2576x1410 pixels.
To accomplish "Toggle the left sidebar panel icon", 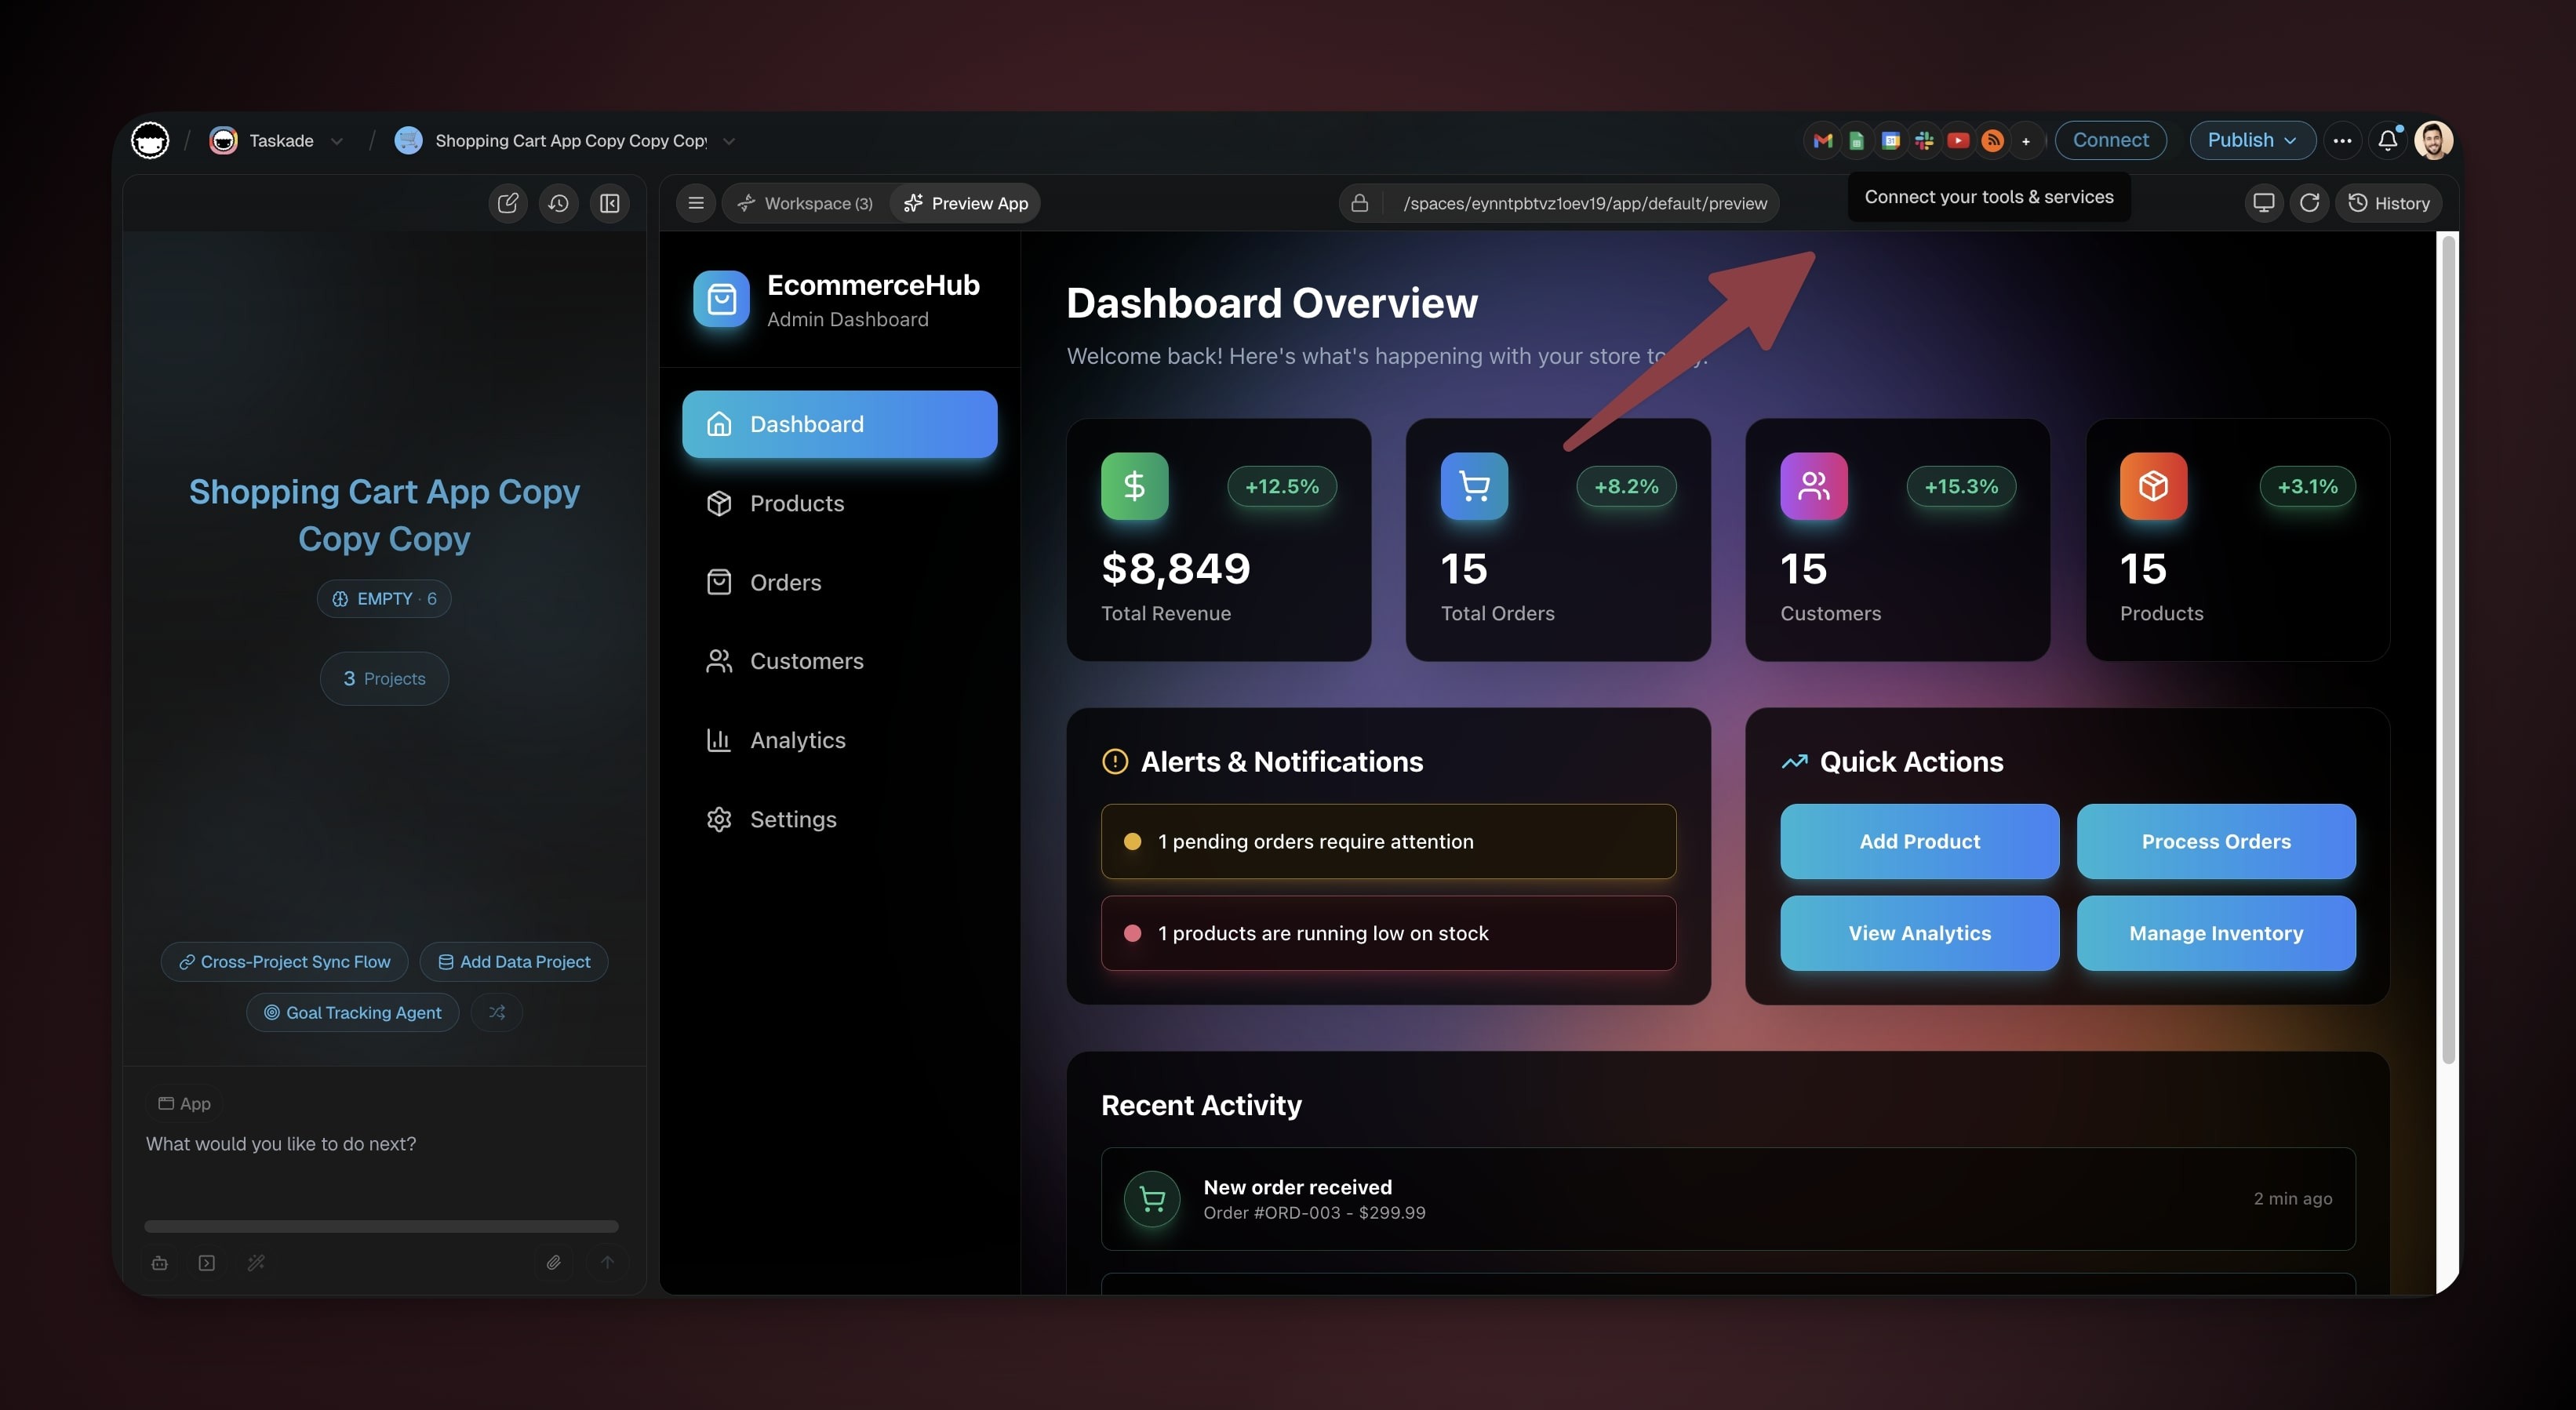I will pyautogui.click(x=609, y=203).
